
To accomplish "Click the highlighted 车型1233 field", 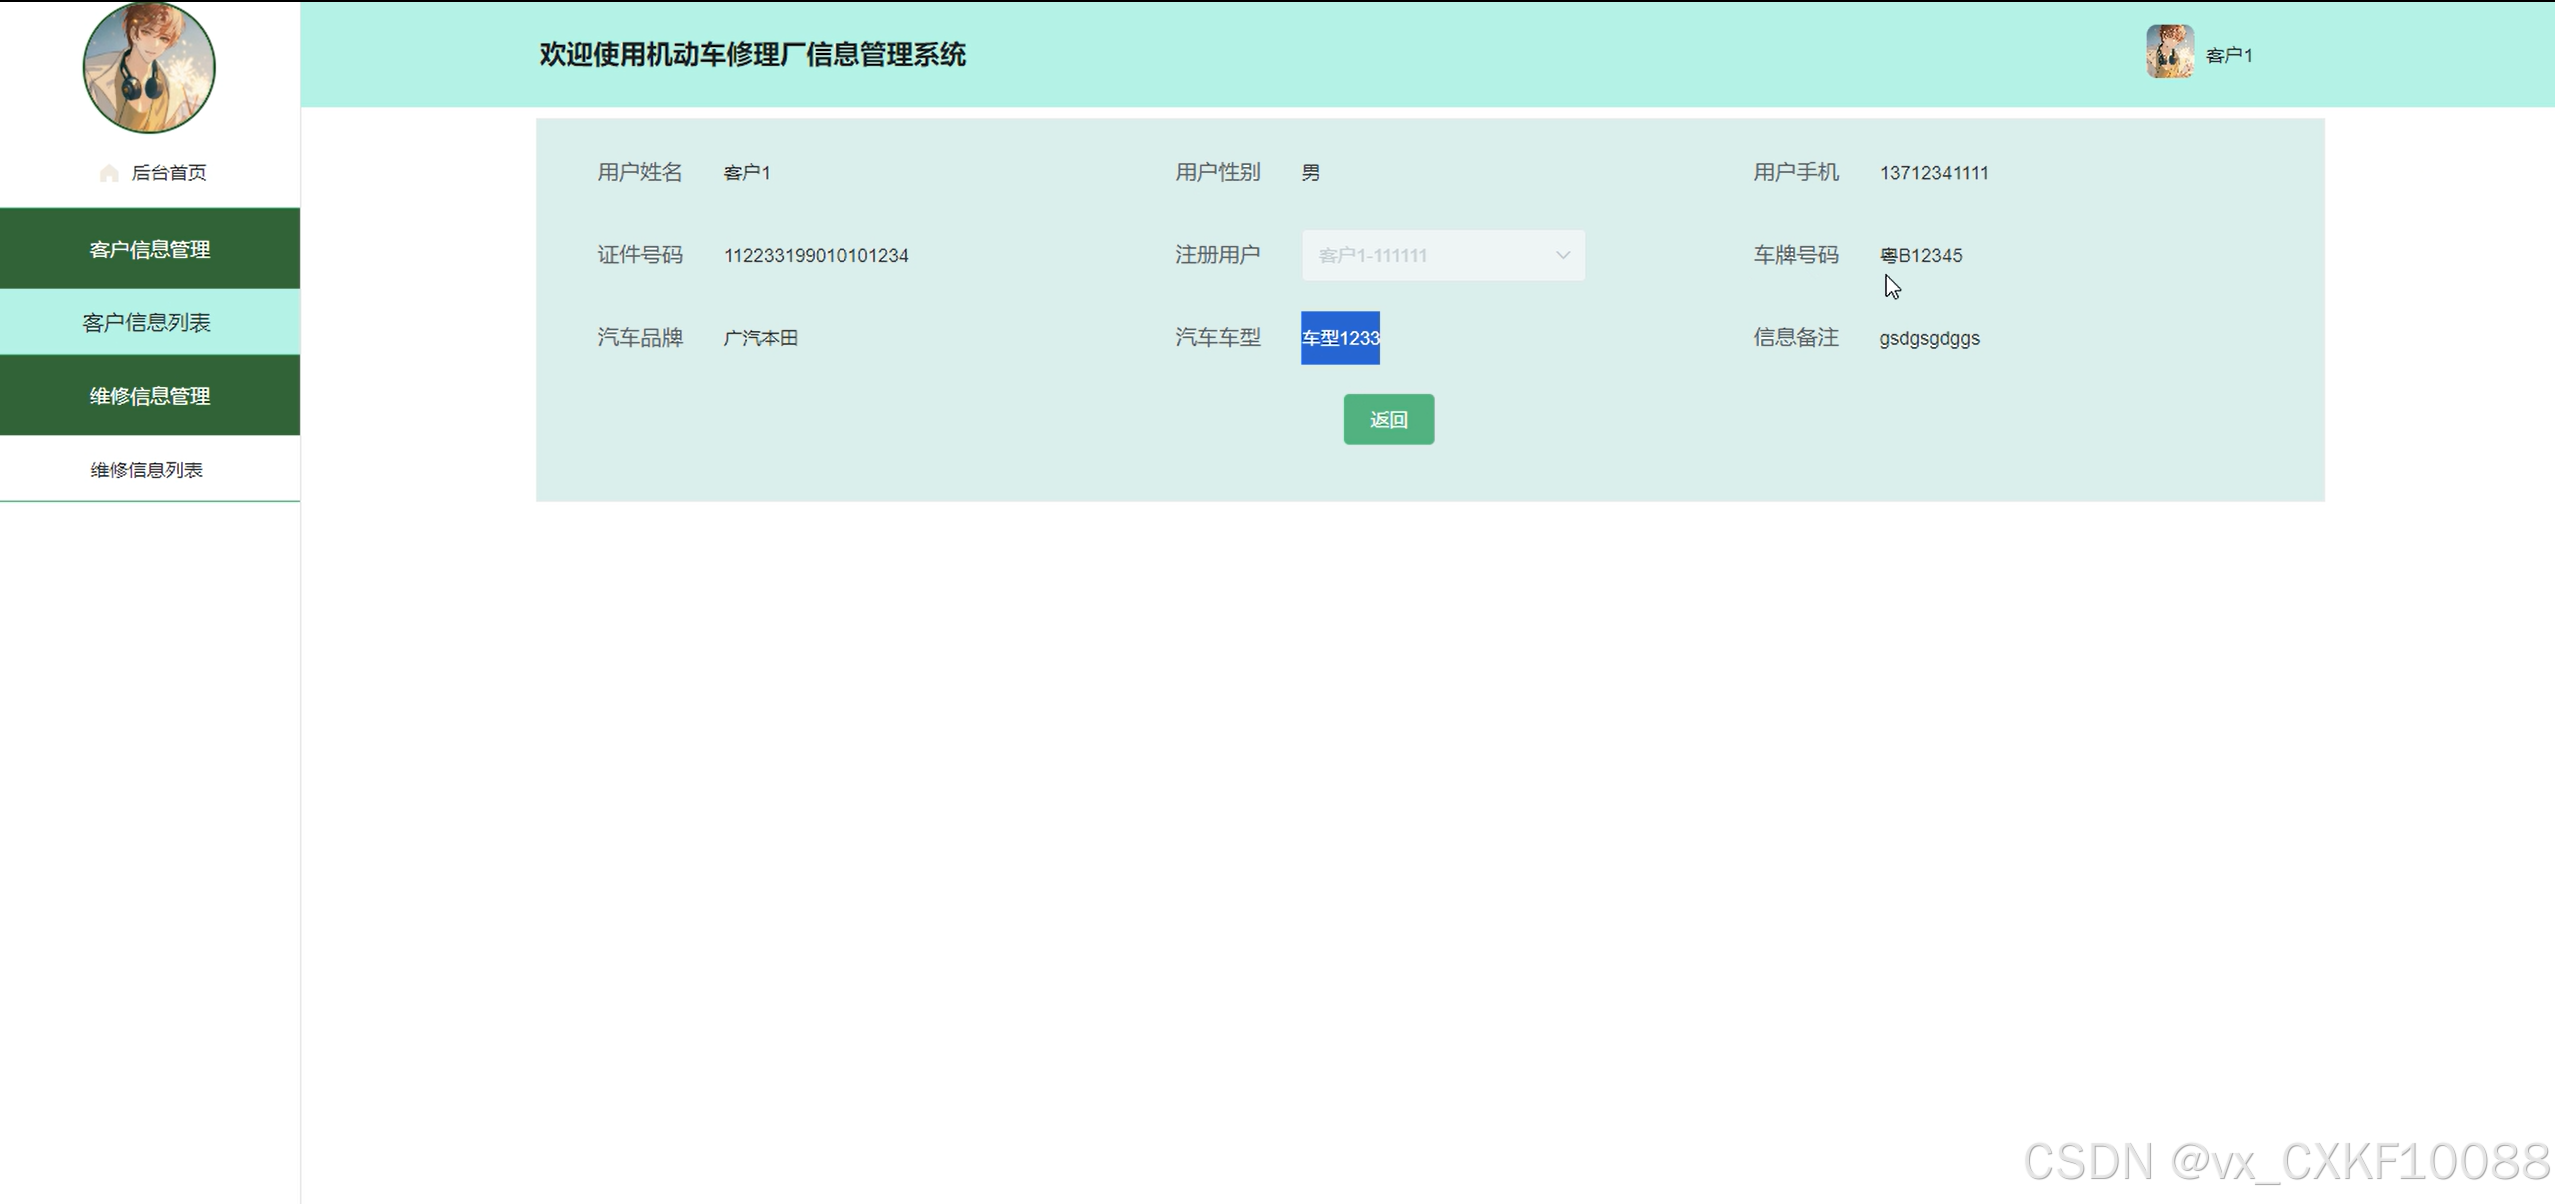I will pyautogui.click(x=1340, y=338).
